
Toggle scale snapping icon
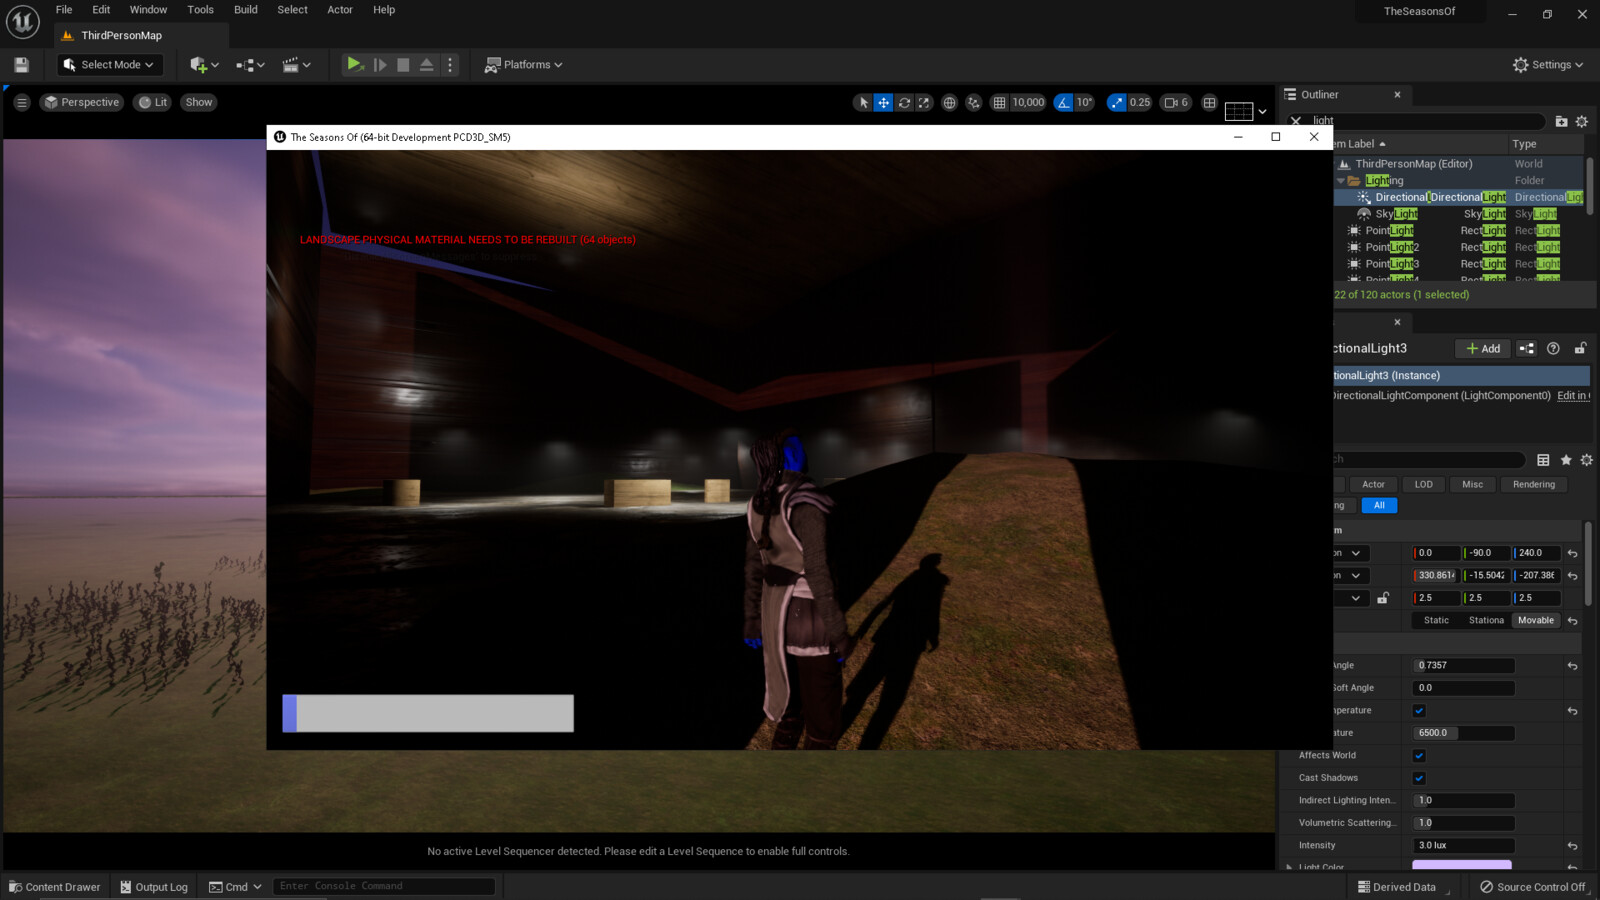[1116, 102]
